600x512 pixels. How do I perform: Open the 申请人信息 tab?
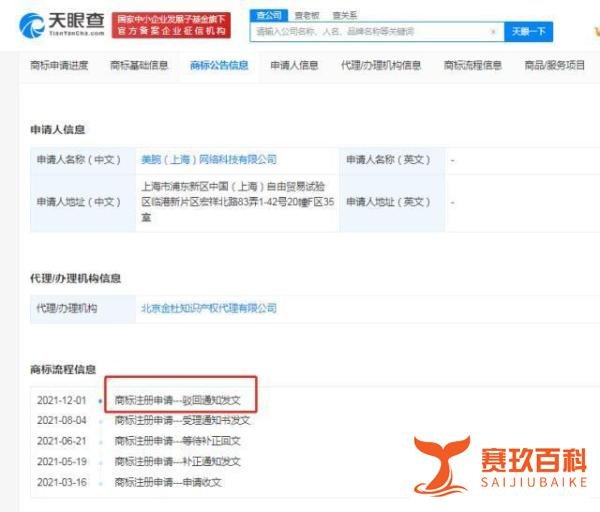pyautogui.click(x=294, y=65)
